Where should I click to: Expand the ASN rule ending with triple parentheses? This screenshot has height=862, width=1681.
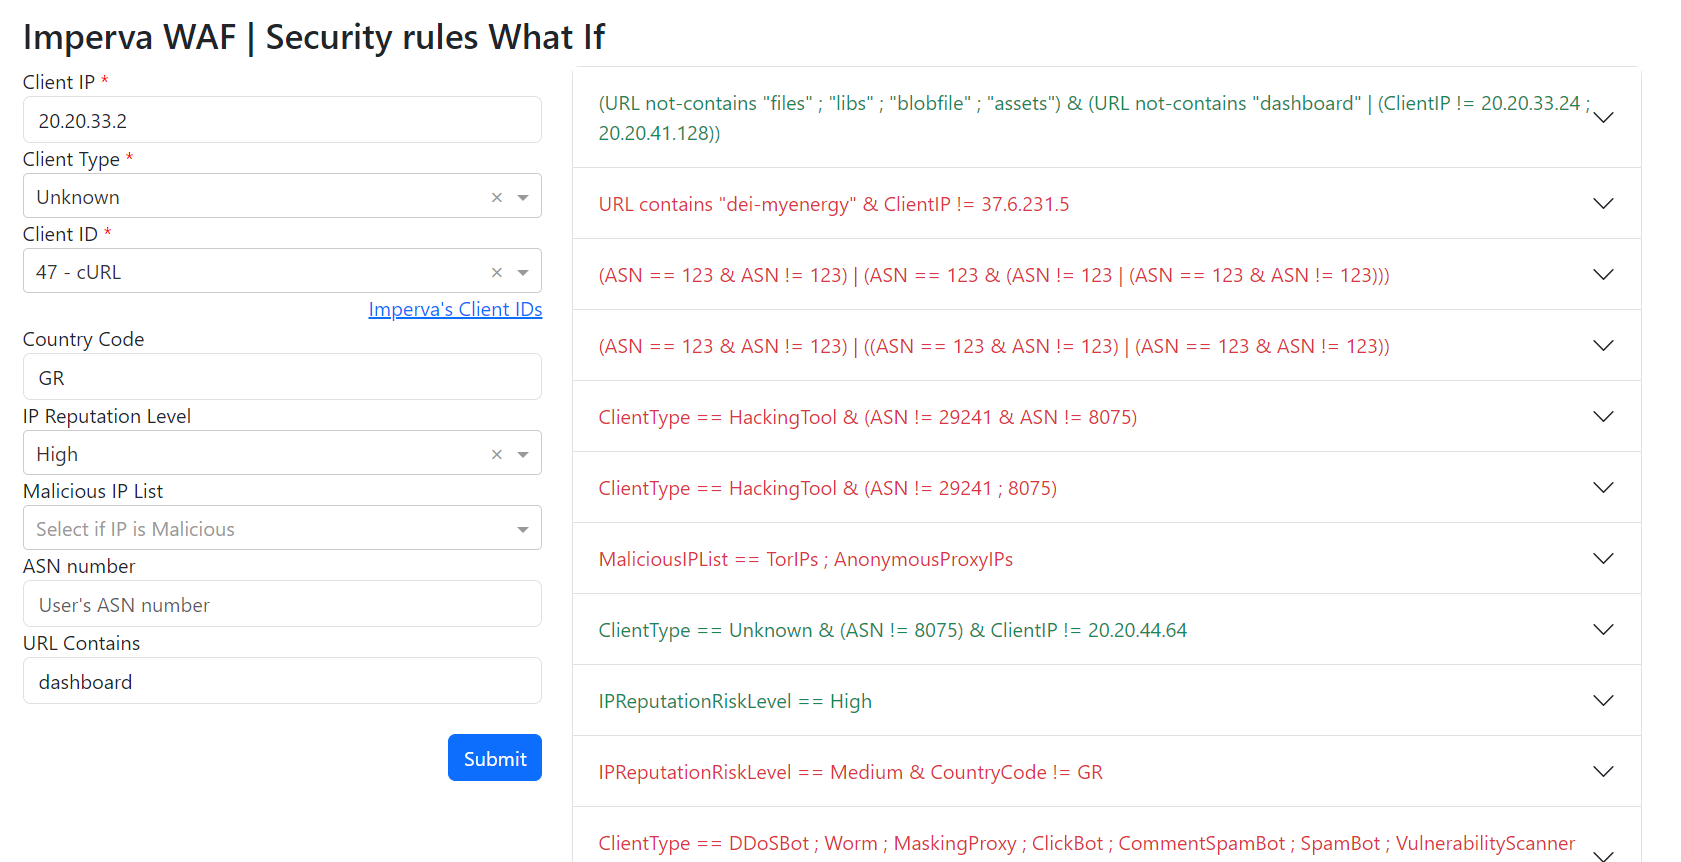coord(1603,274)
